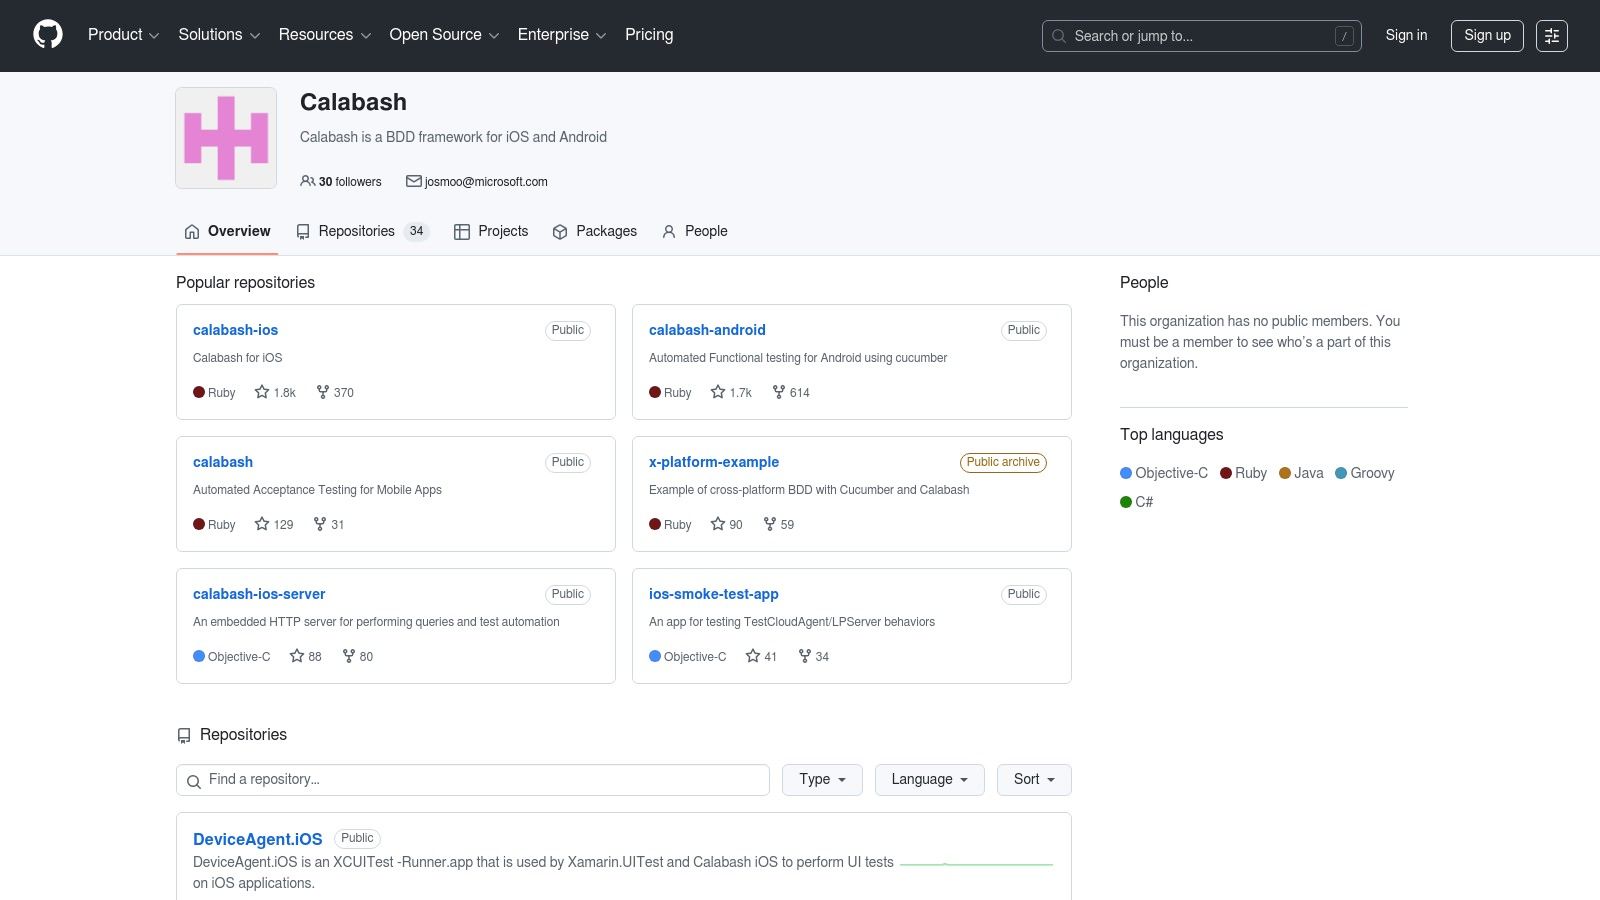
Task: Click star icon on calabash-ios-server card
Action: click(297, 656)
